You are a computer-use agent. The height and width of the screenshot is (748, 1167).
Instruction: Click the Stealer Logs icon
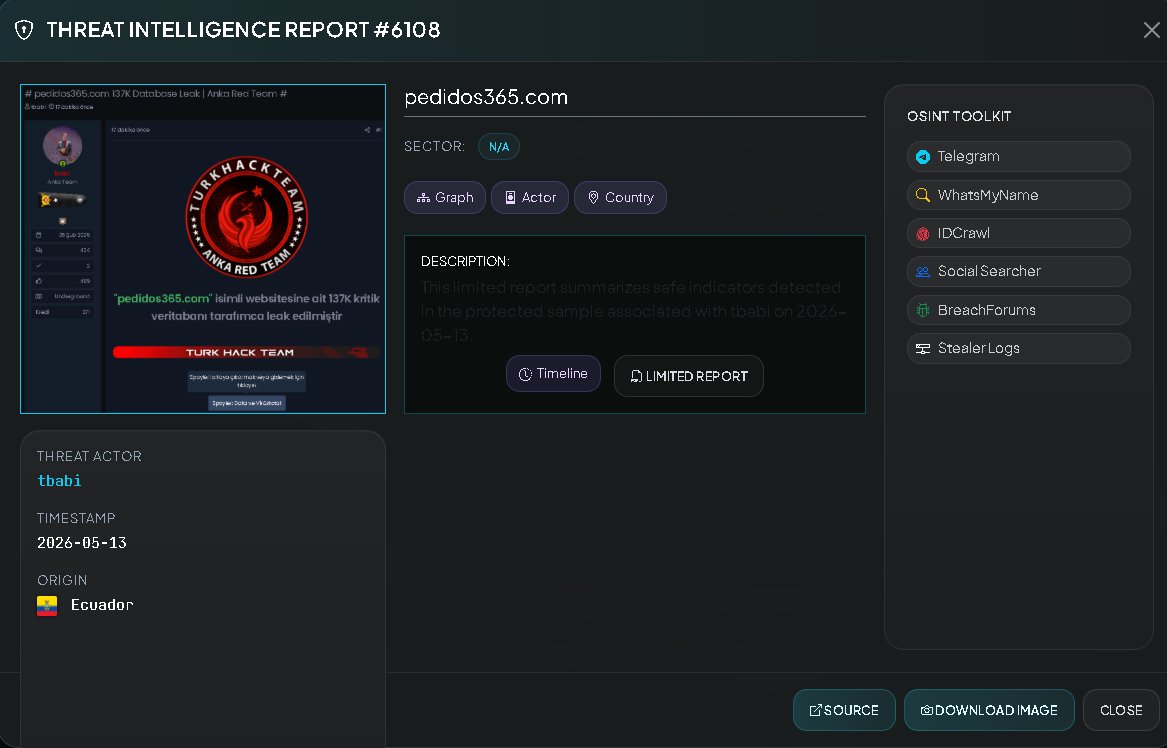pyautogui.click(x=923, y=348)
